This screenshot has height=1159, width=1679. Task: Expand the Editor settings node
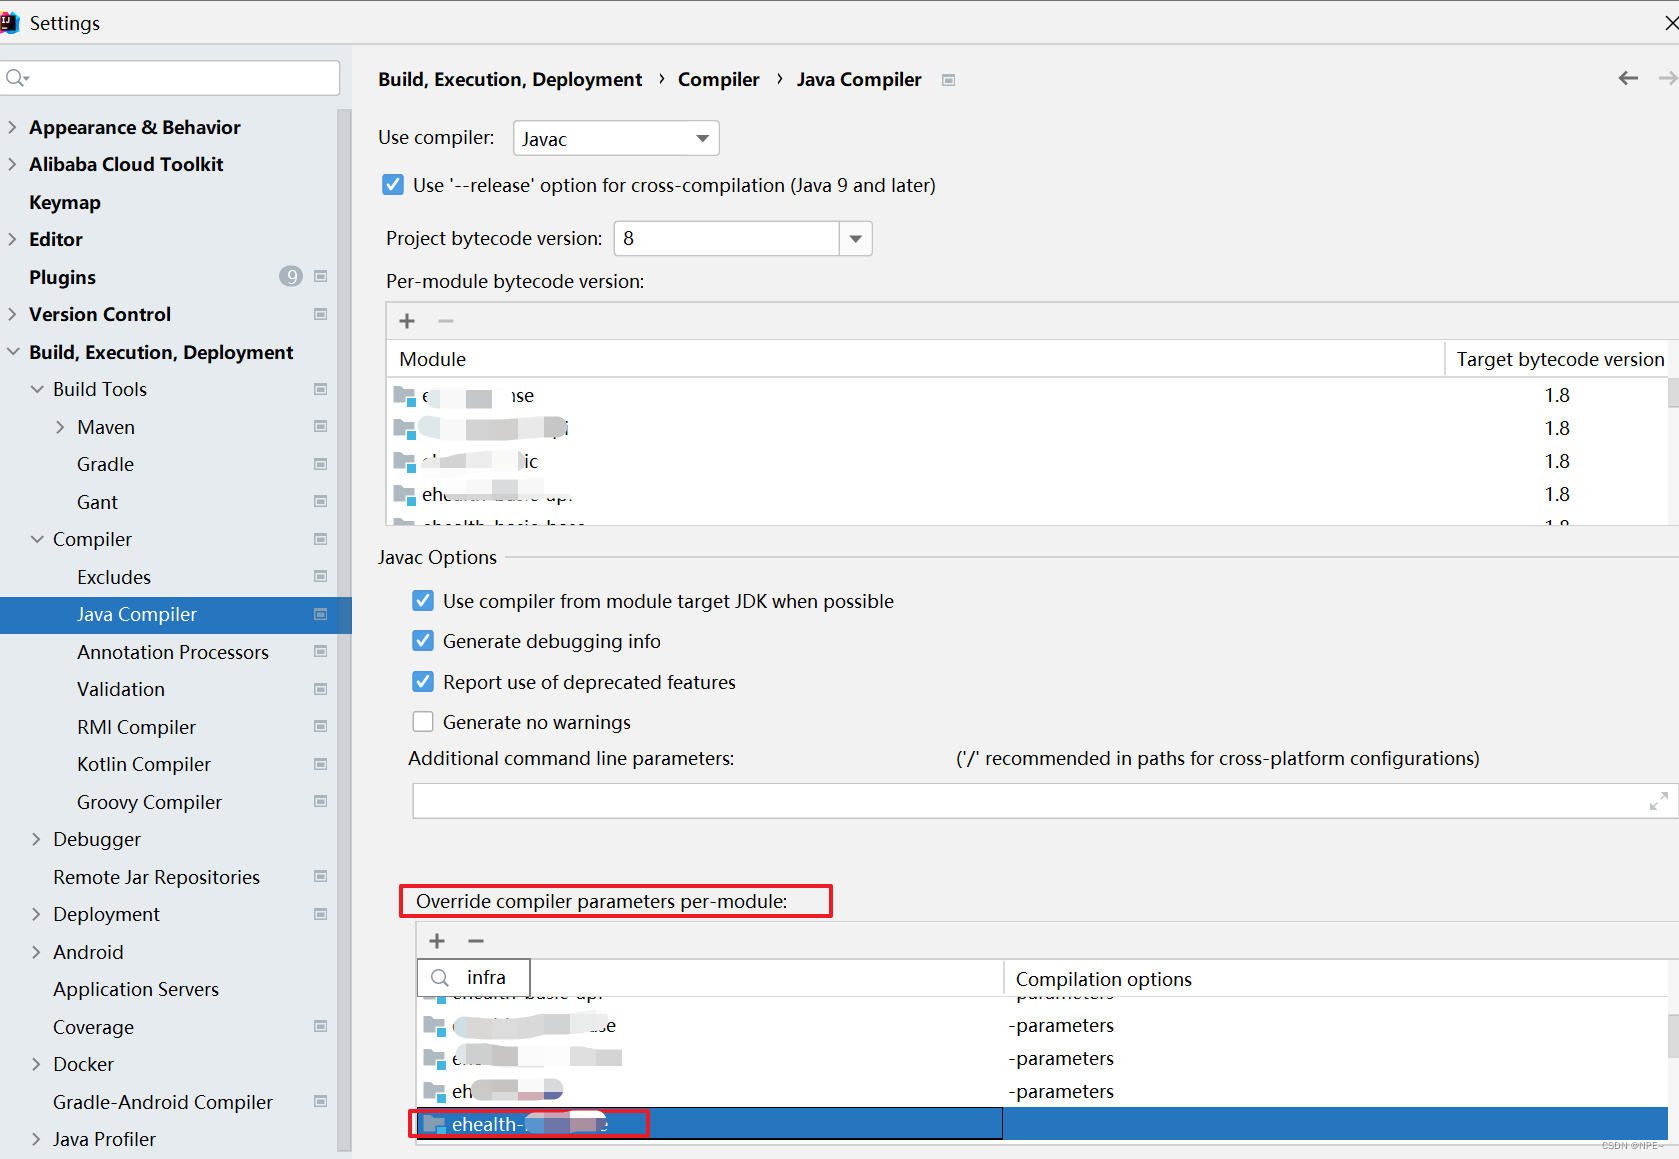[x=12, y=239]
